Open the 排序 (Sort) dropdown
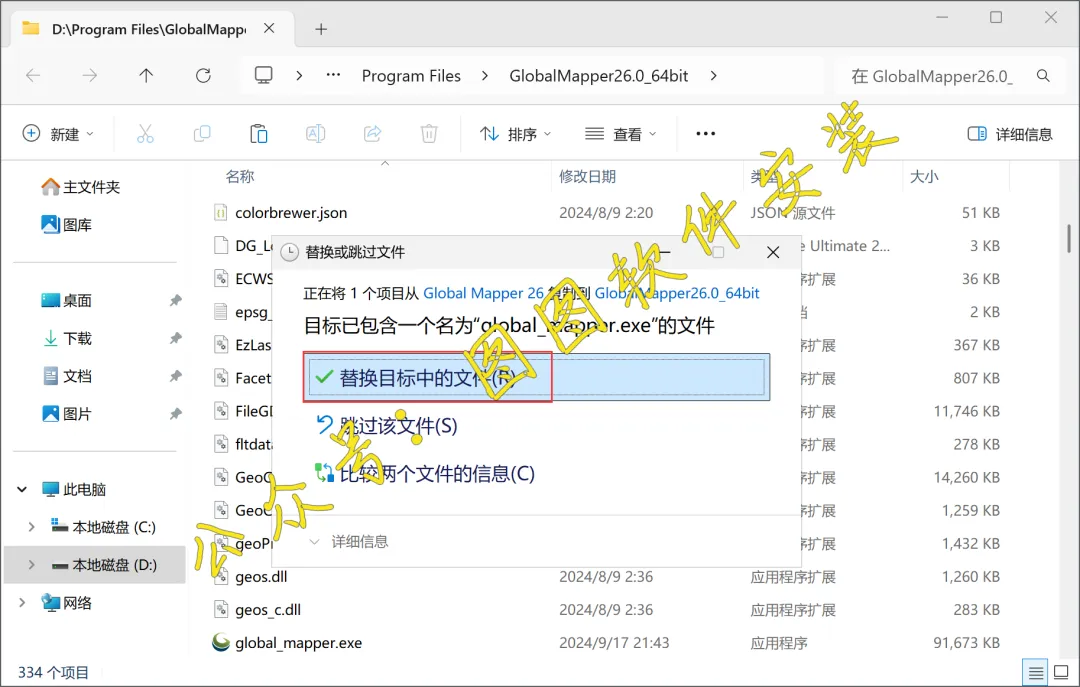 point(516,134)
